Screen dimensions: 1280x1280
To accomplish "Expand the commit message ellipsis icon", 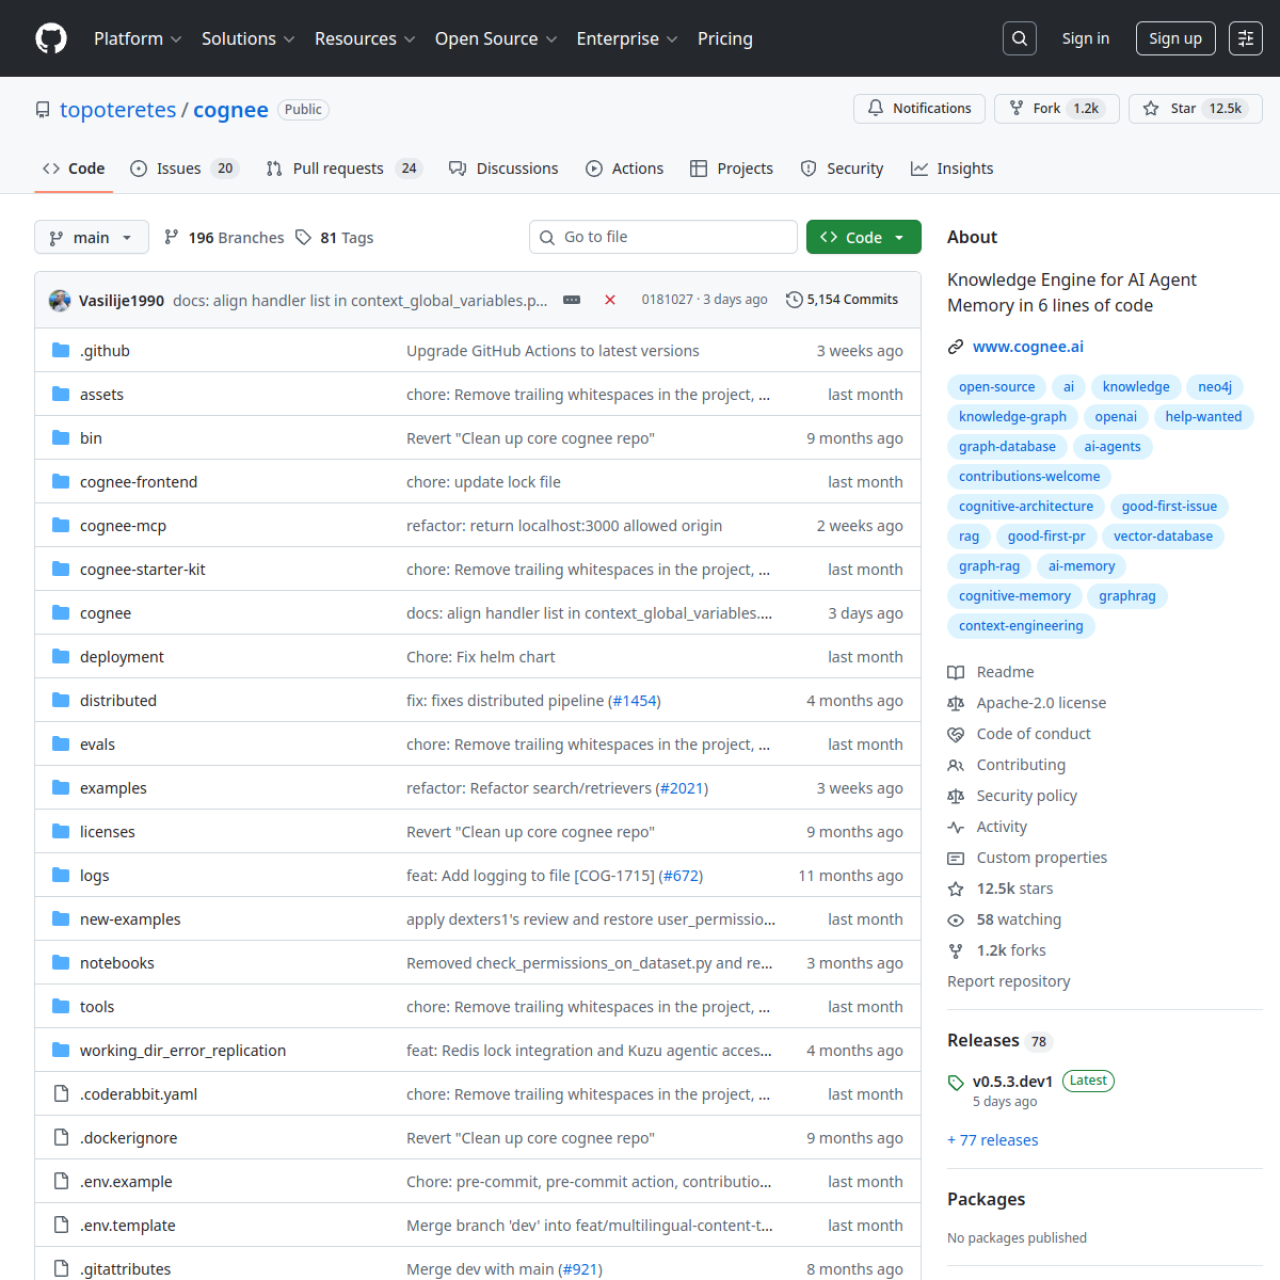I will click(x=571, y=299).
